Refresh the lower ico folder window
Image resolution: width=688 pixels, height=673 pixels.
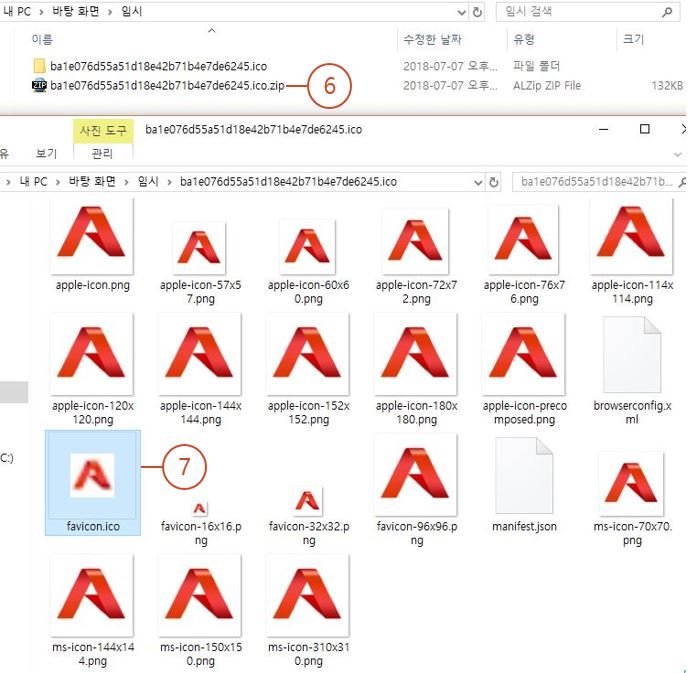click(494, 182)
